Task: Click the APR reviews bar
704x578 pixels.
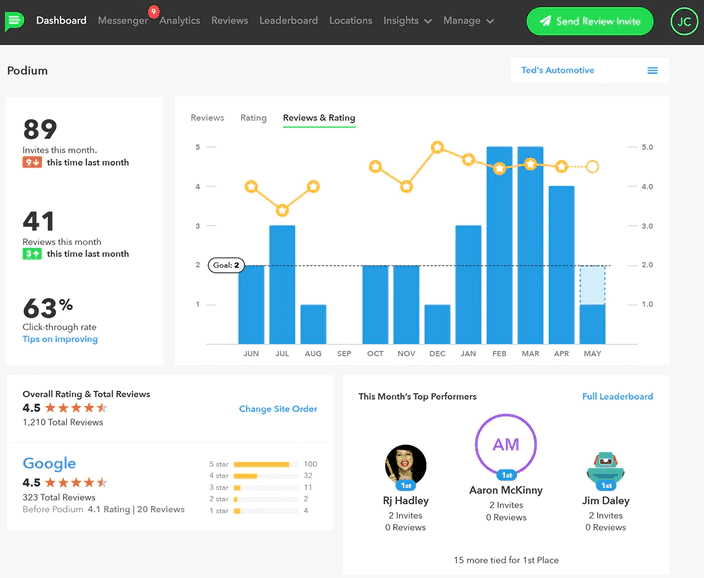Action: point(561,265)
